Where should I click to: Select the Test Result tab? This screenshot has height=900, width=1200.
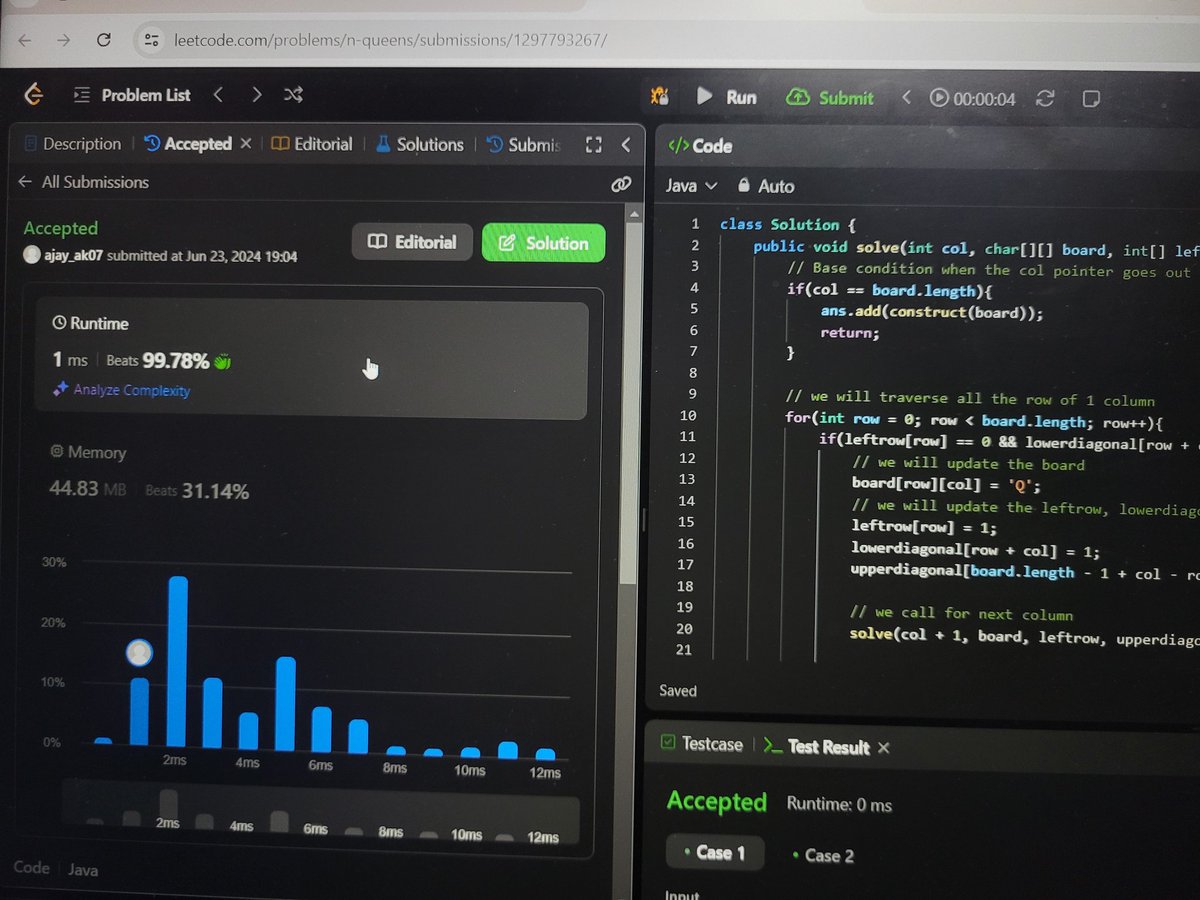(816, 746)
